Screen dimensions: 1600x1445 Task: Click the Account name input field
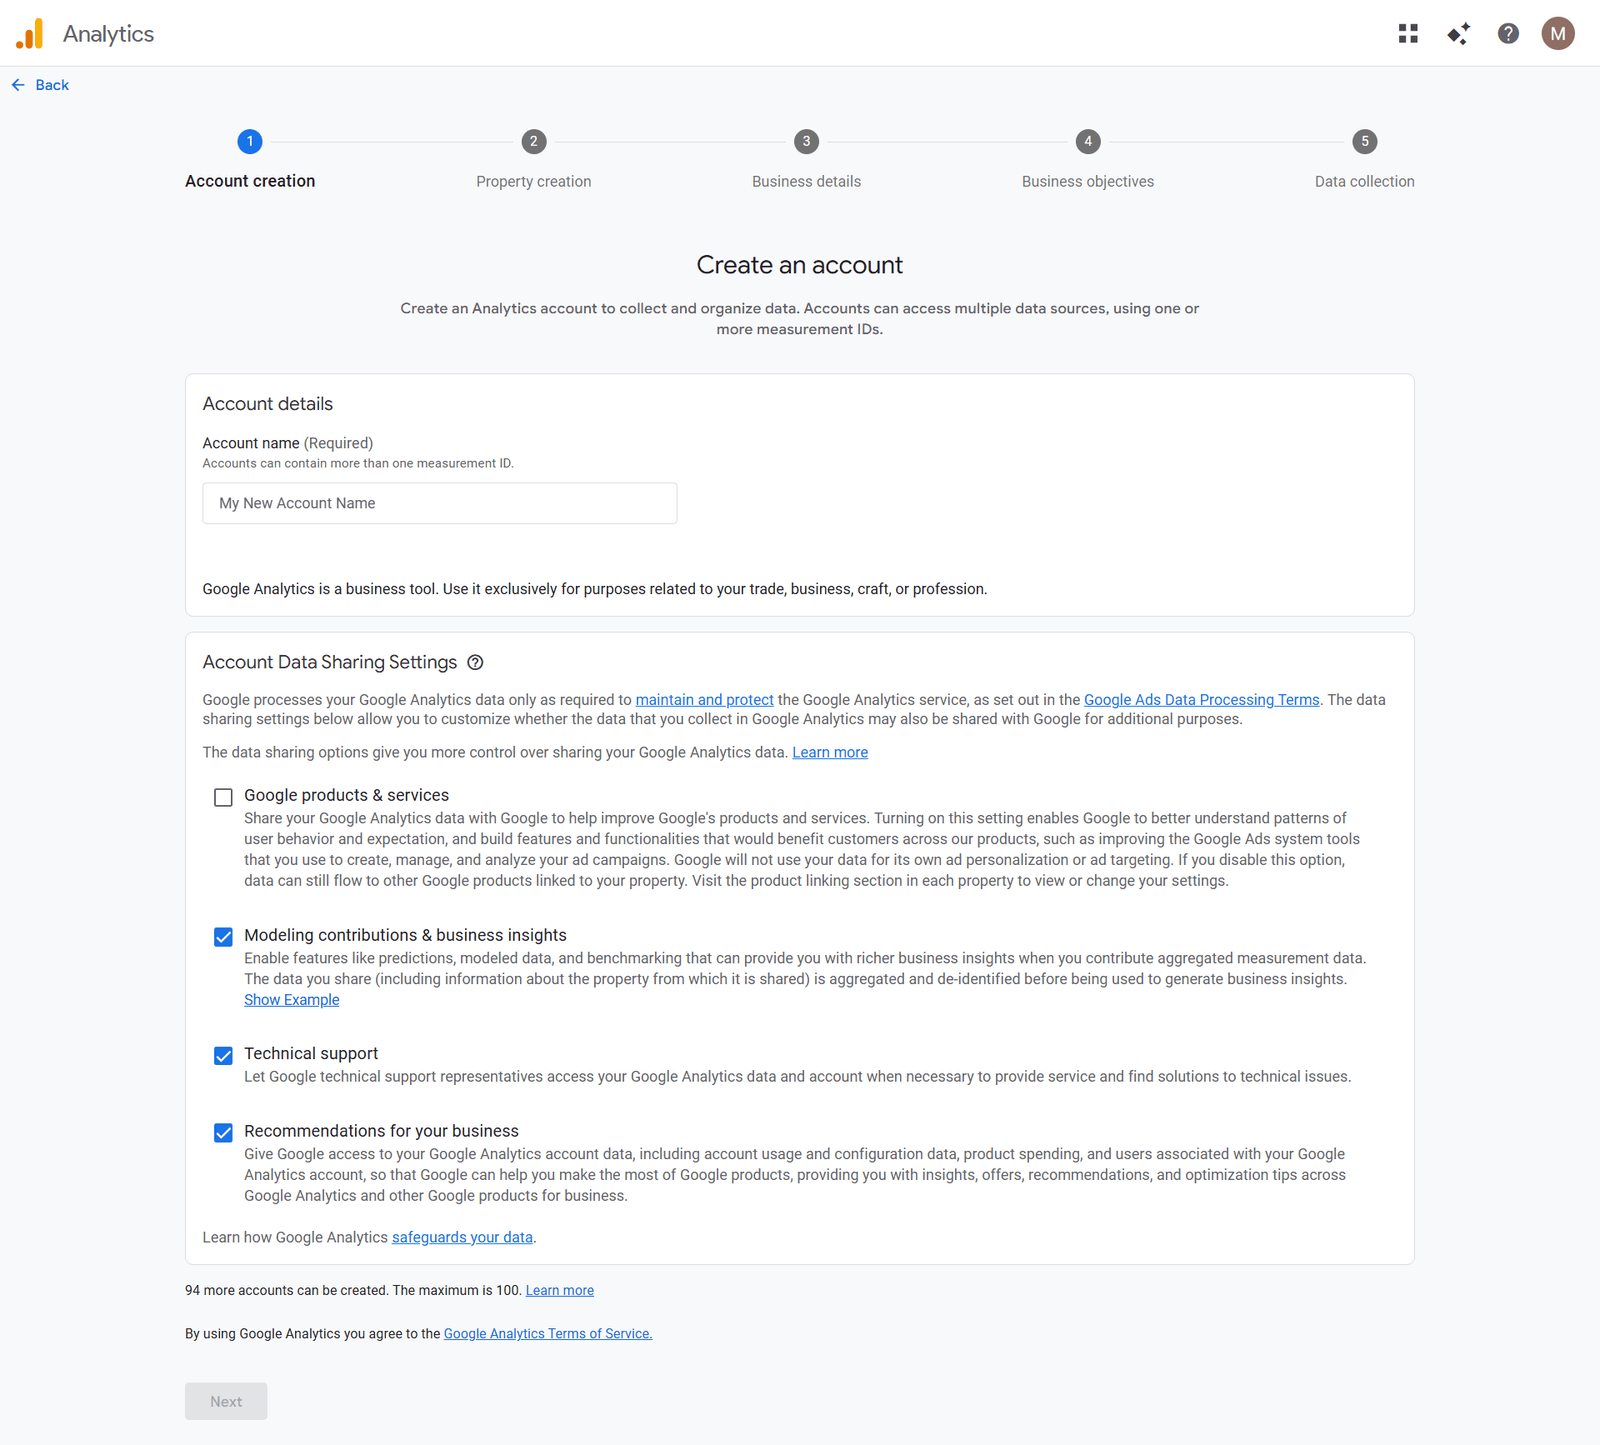439,503
